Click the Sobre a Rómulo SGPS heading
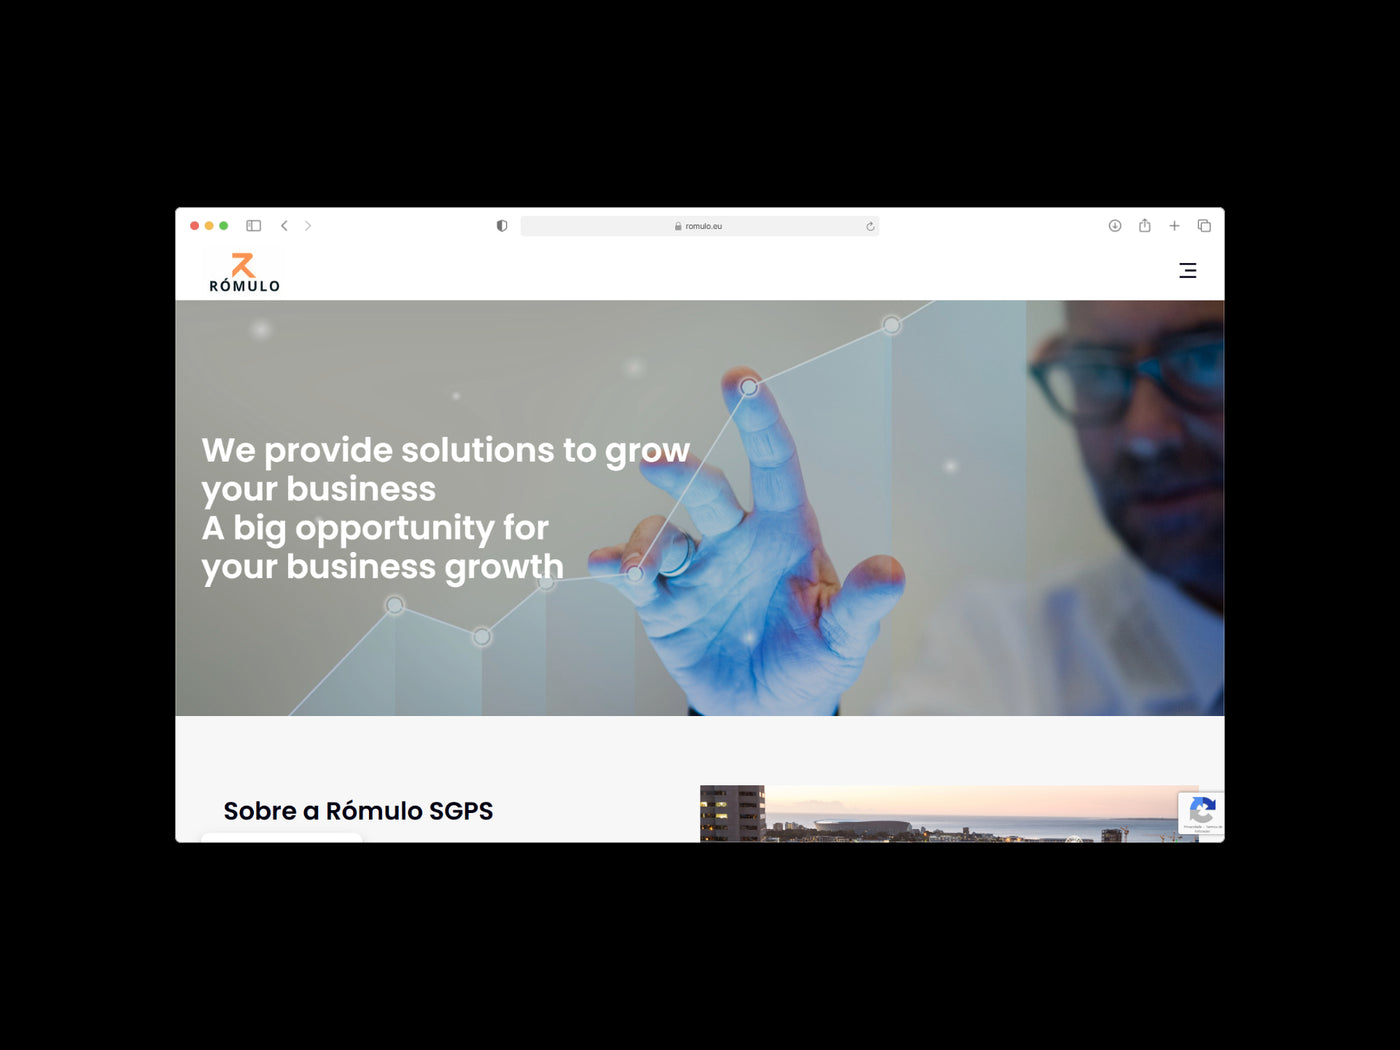 pos(358,811)
